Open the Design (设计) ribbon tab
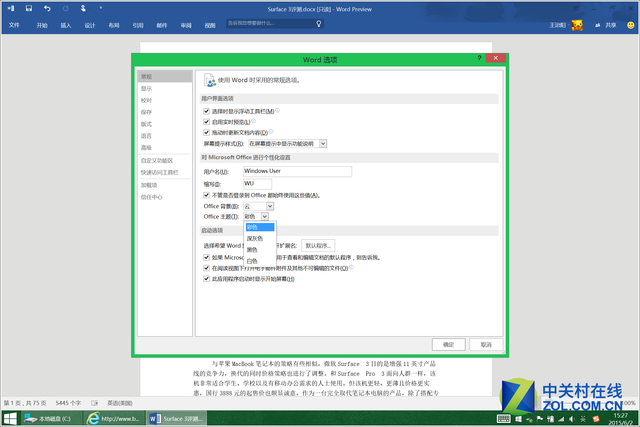The image size is (640, 427). (90, 25)
